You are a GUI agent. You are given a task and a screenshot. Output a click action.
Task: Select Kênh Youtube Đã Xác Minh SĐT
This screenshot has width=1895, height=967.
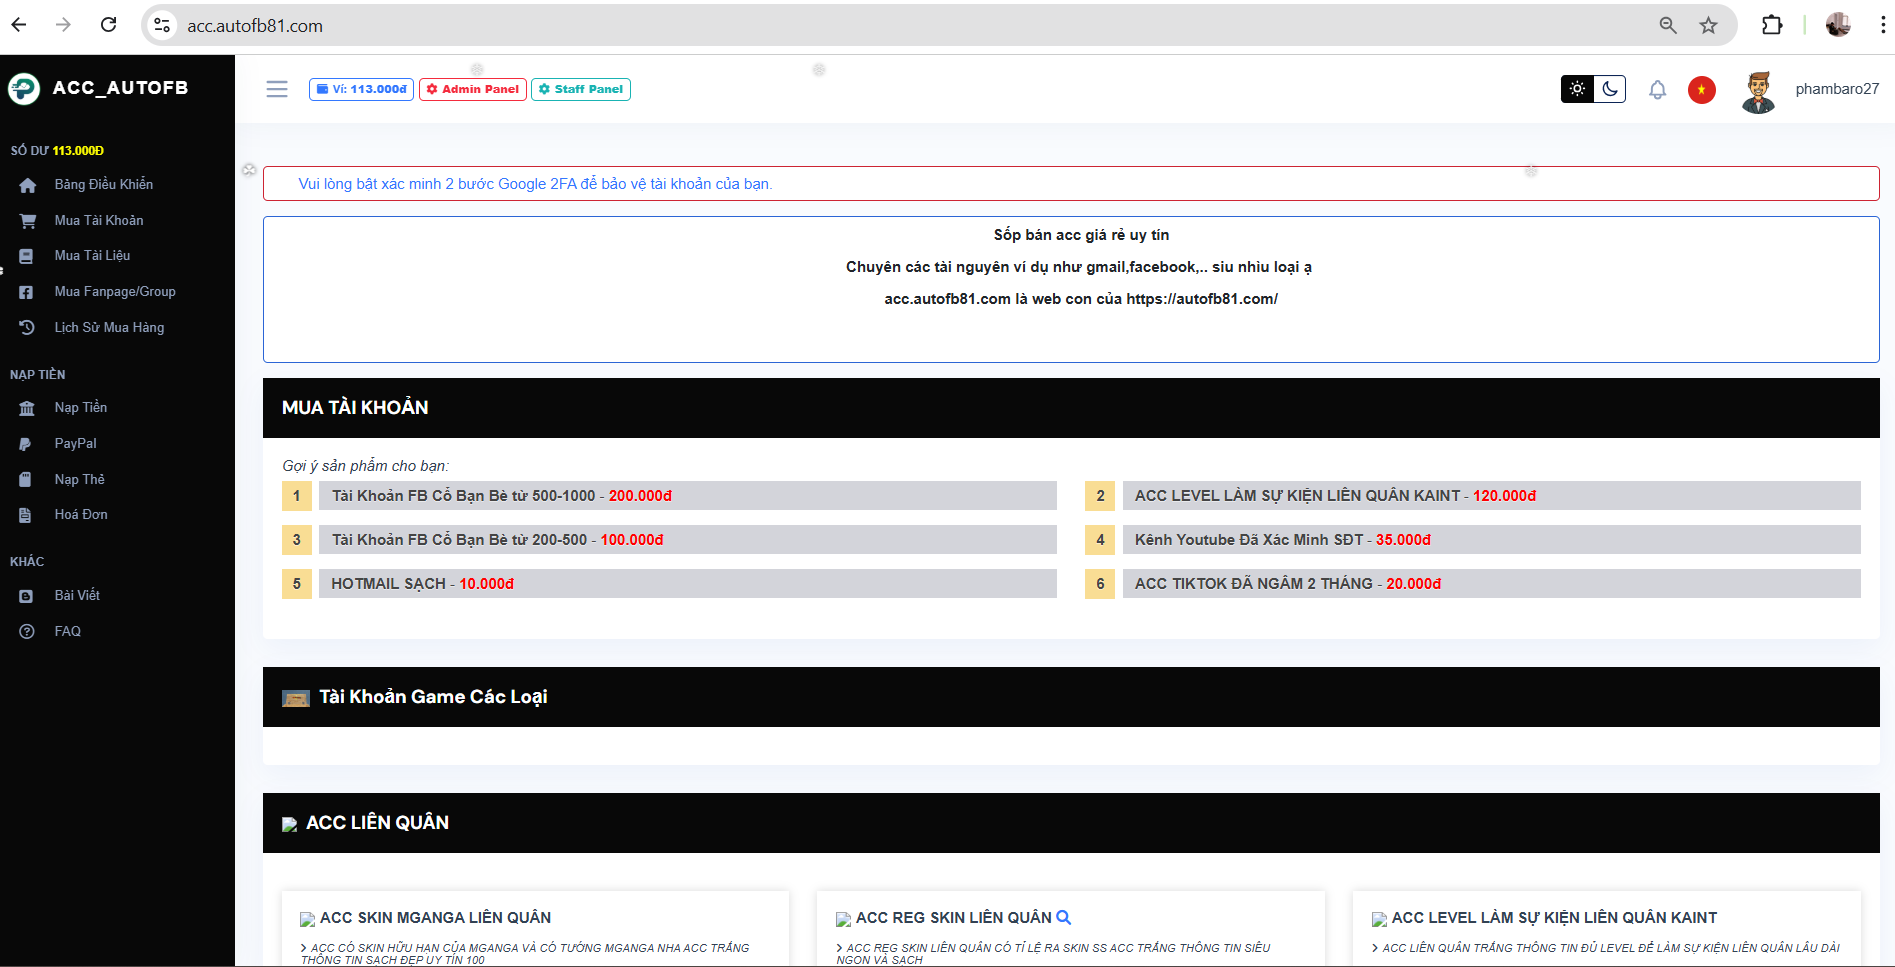coord(1491,540)
